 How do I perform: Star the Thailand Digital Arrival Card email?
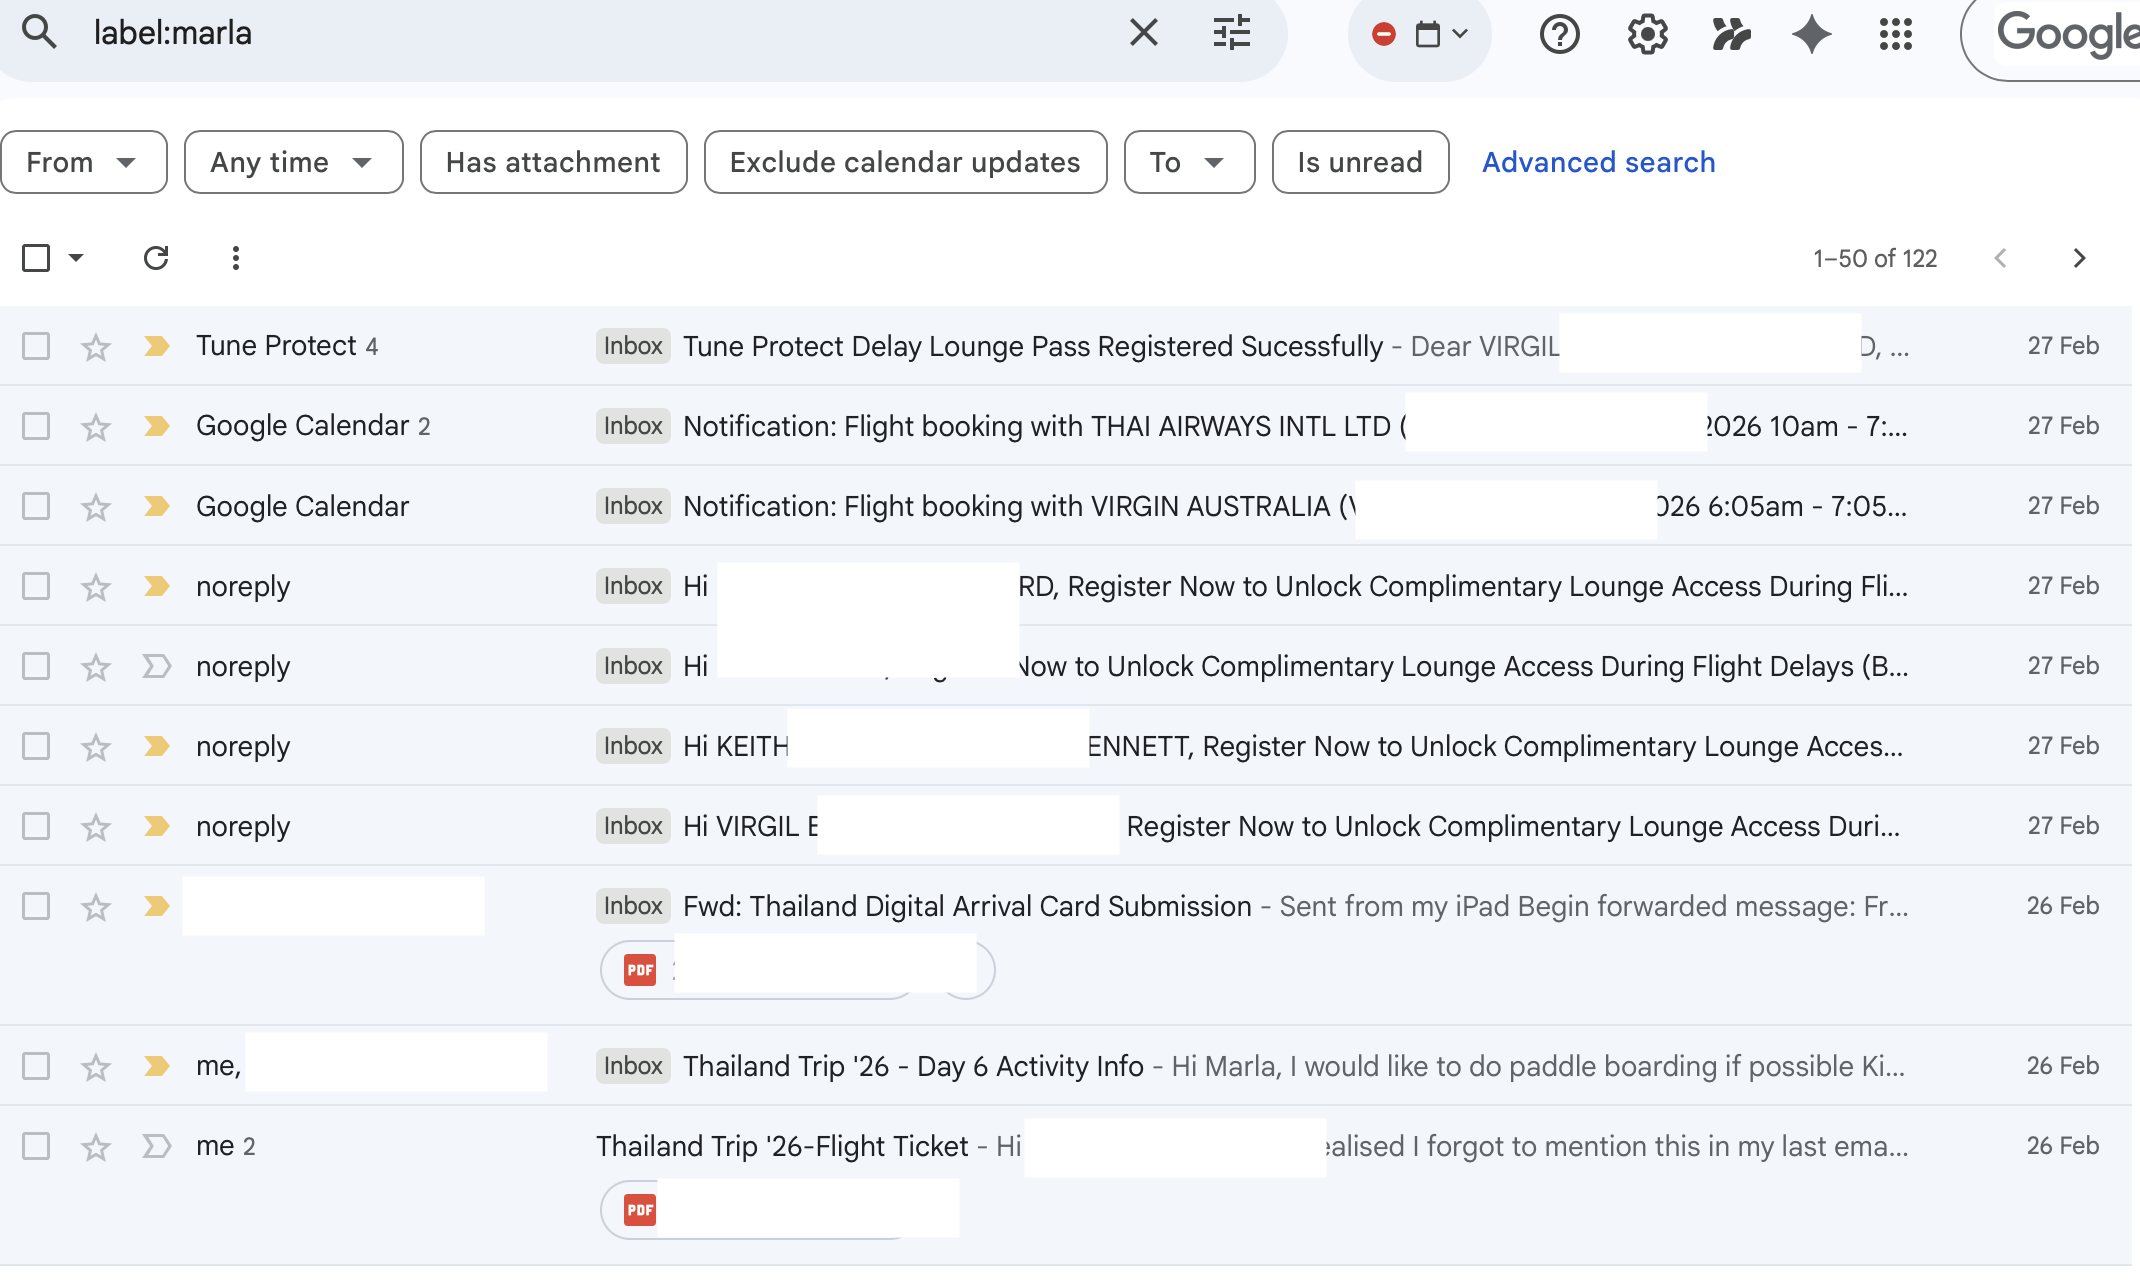pos(96,907)
